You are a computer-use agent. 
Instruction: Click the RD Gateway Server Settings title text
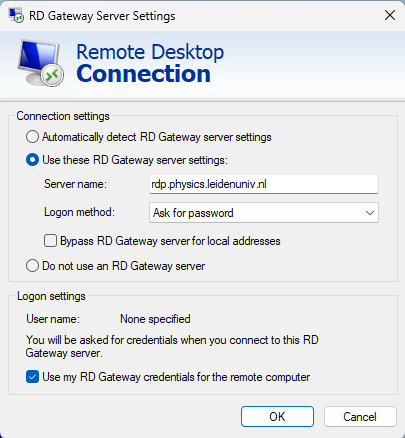102,16
